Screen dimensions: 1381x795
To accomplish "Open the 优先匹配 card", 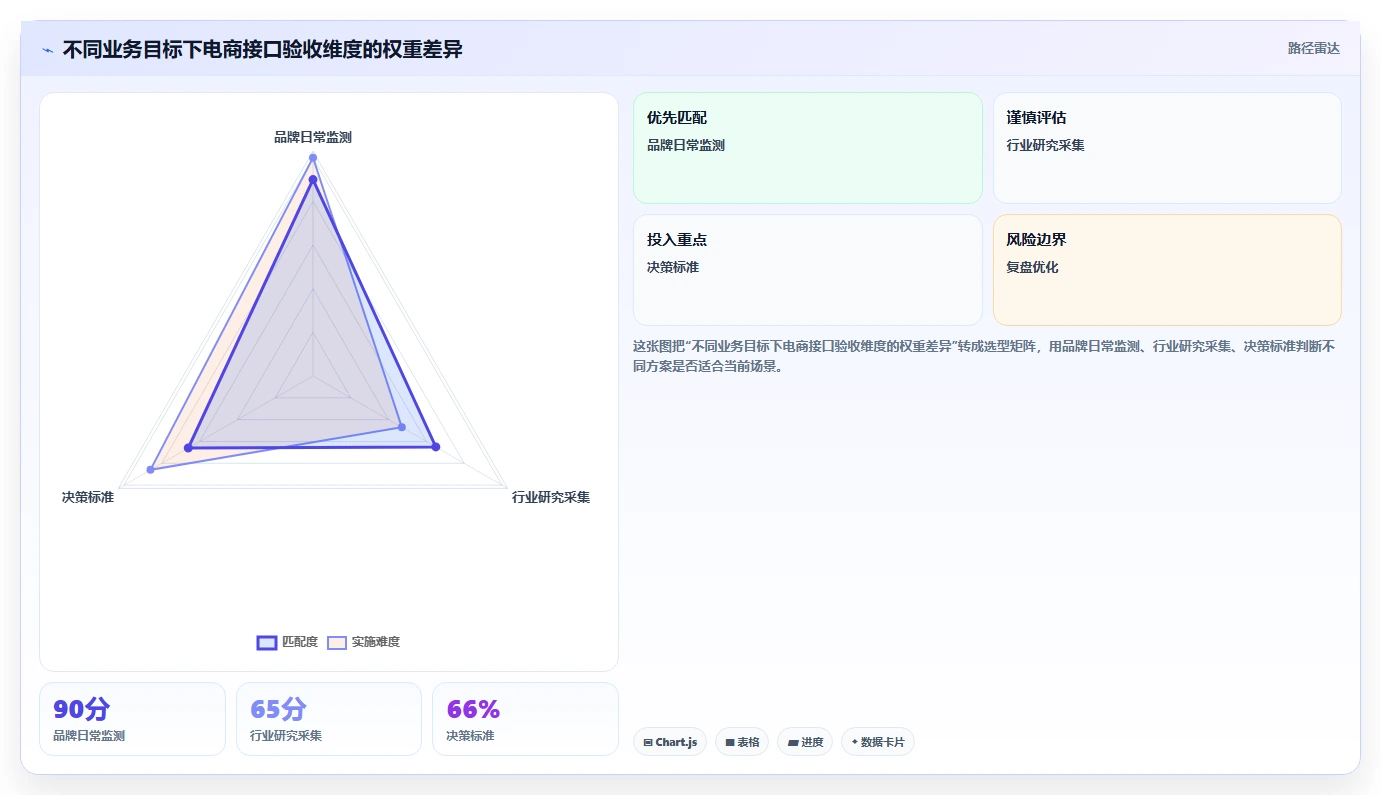I will (808, 148).
